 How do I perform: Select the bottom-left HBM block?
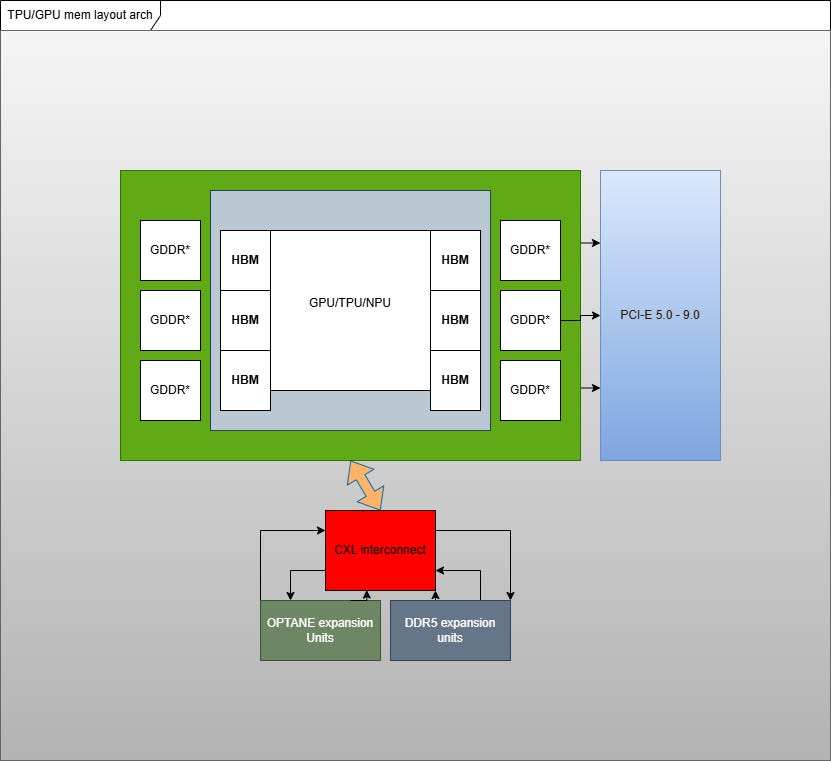(x=245, y=380)
